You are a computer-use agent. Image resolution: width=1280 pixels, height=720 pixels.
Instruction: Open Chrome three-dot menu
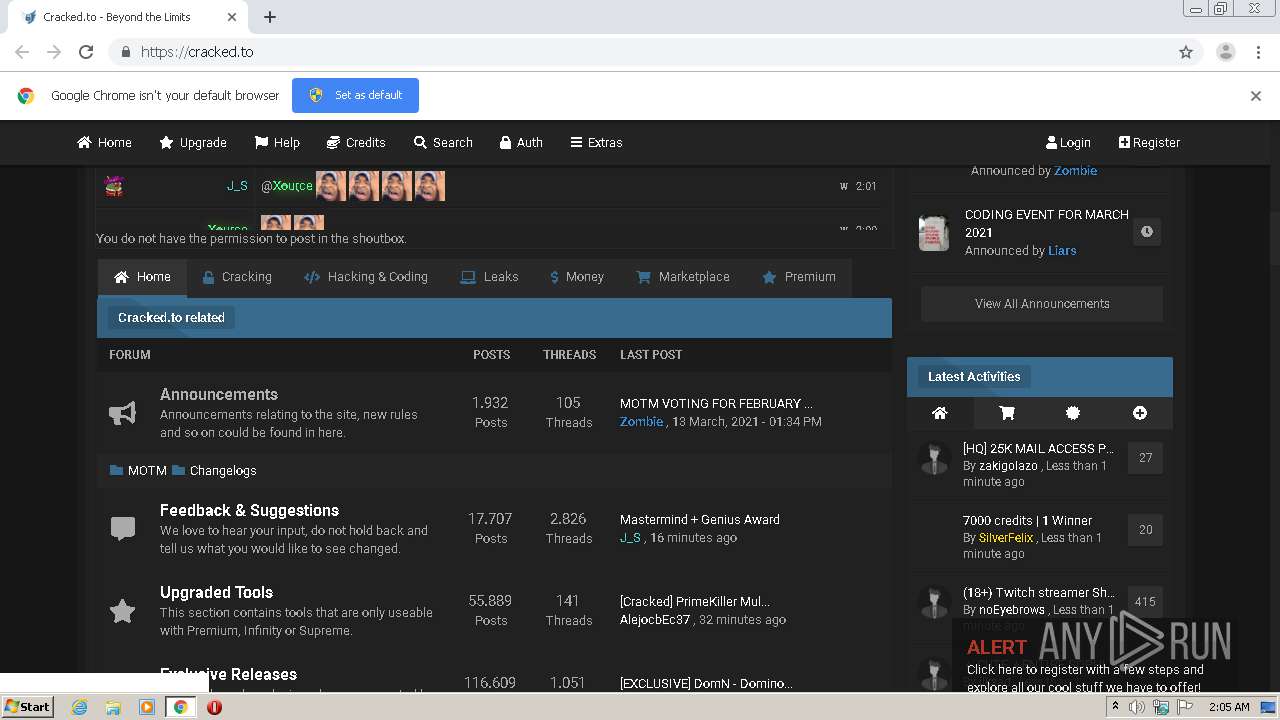click(x=1258, y=52)
